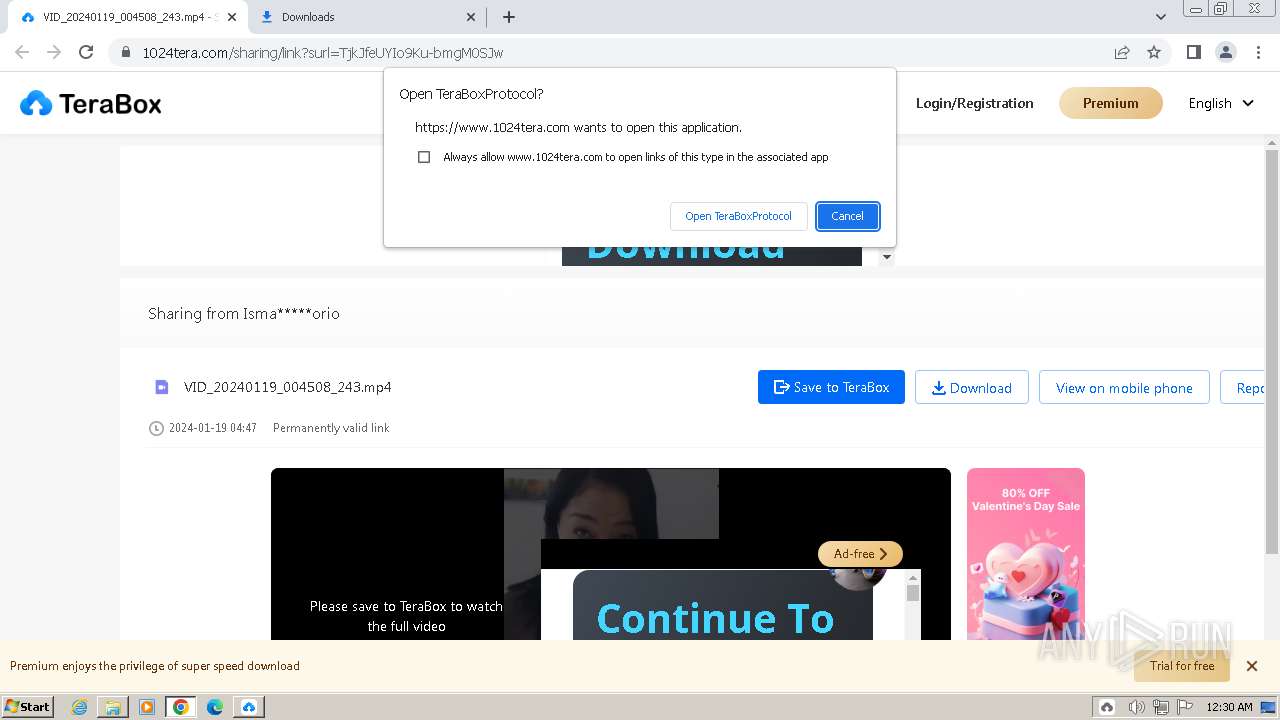Viewport: 1280px width, 720px height.
Task: Open the Windows Start menu
Action: [x=28, y=706]
